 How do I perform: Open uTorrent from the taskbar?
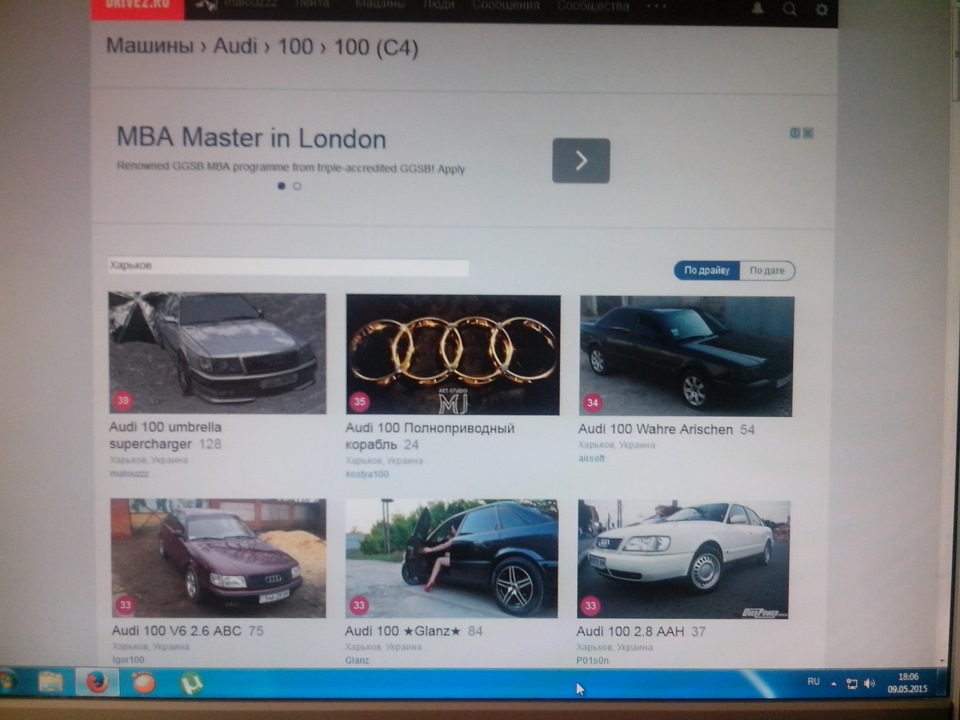coord(191,683)
